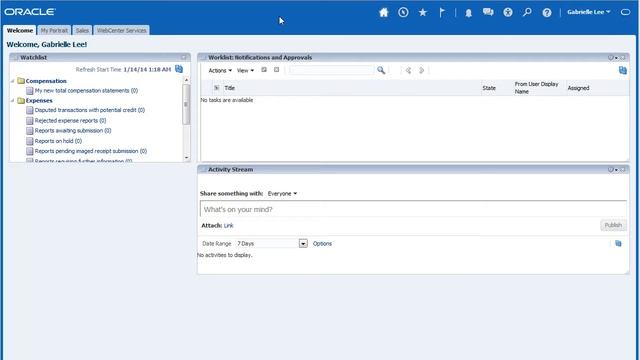Click icon beside Rejected expense reports
The width and height of the screenshot is (640, 360).
click(29, 121)
